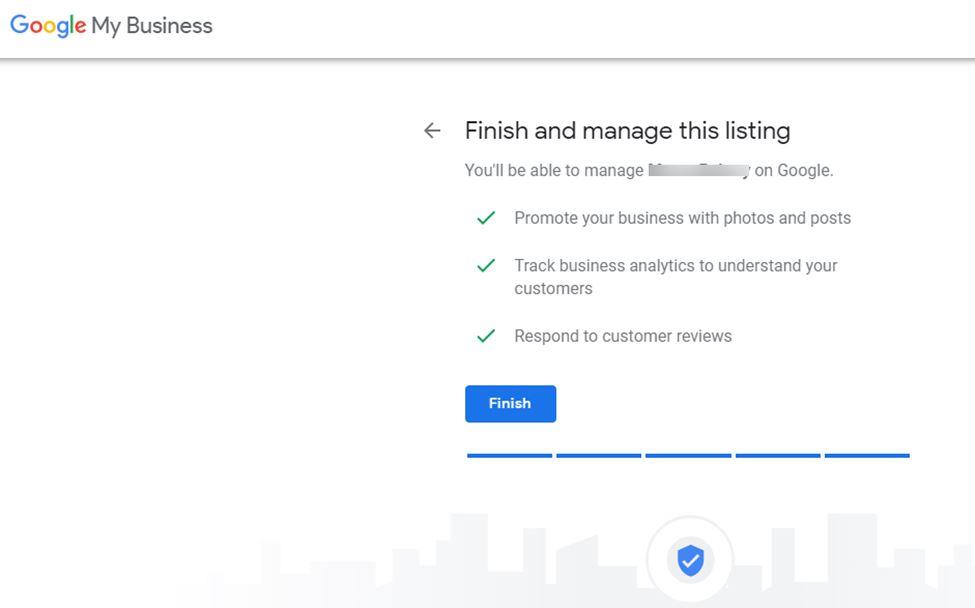Click the Promote your business with photos text

click(682, 218)
